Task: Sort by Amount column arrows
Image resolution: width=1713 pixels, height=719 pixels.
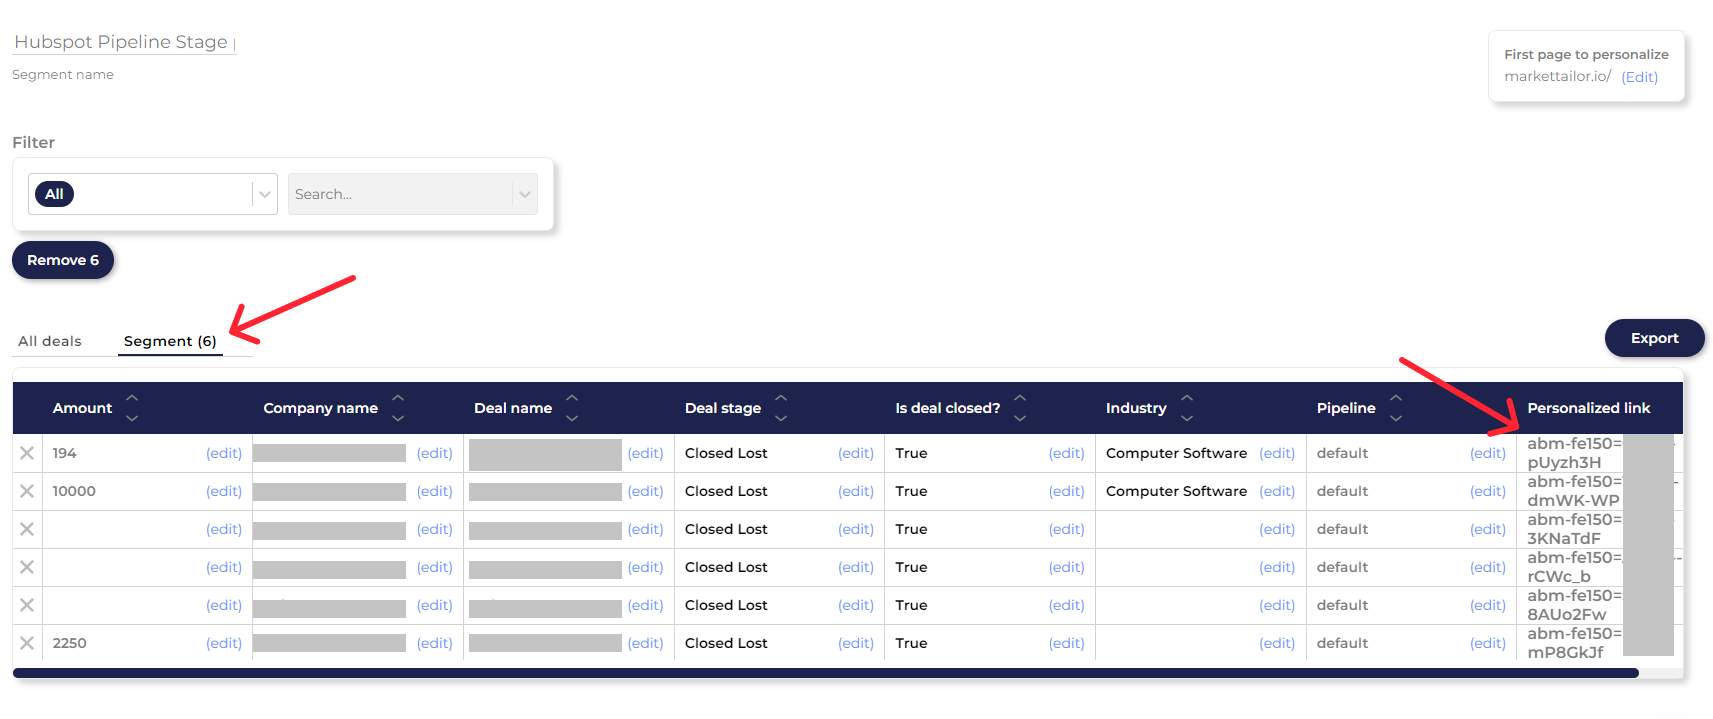Action: point(132,408)
